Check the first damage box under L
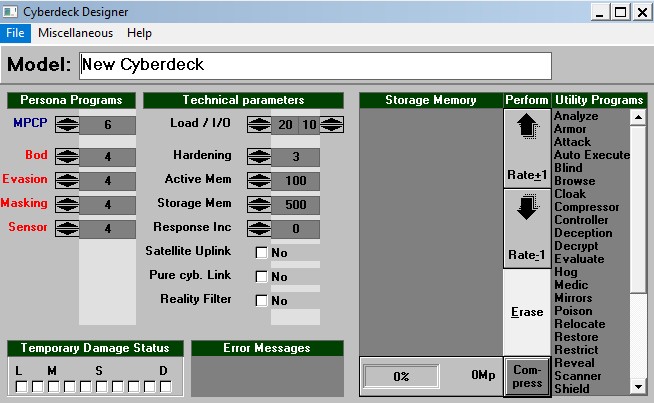The image size is (654, 403). (21, 386)
